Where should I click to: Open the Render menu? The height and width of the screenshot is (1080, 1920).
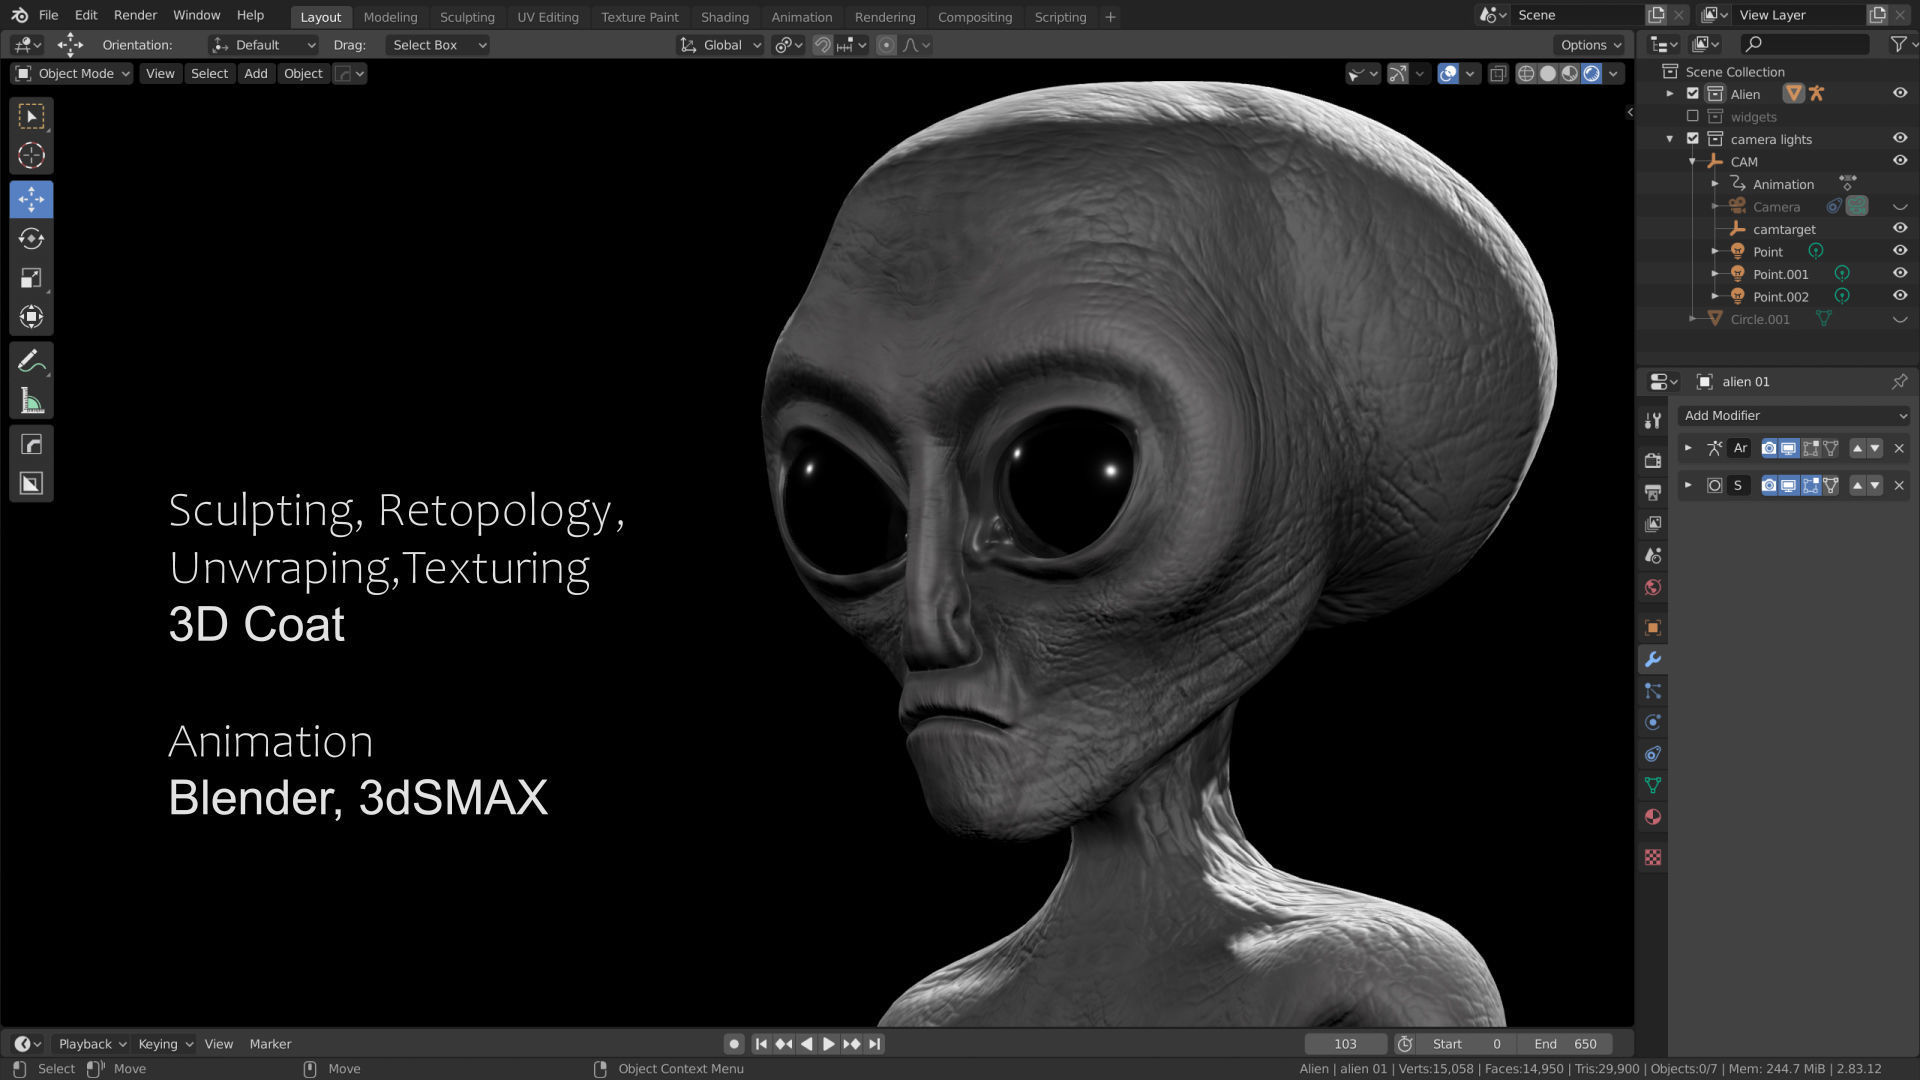[135, 15]
